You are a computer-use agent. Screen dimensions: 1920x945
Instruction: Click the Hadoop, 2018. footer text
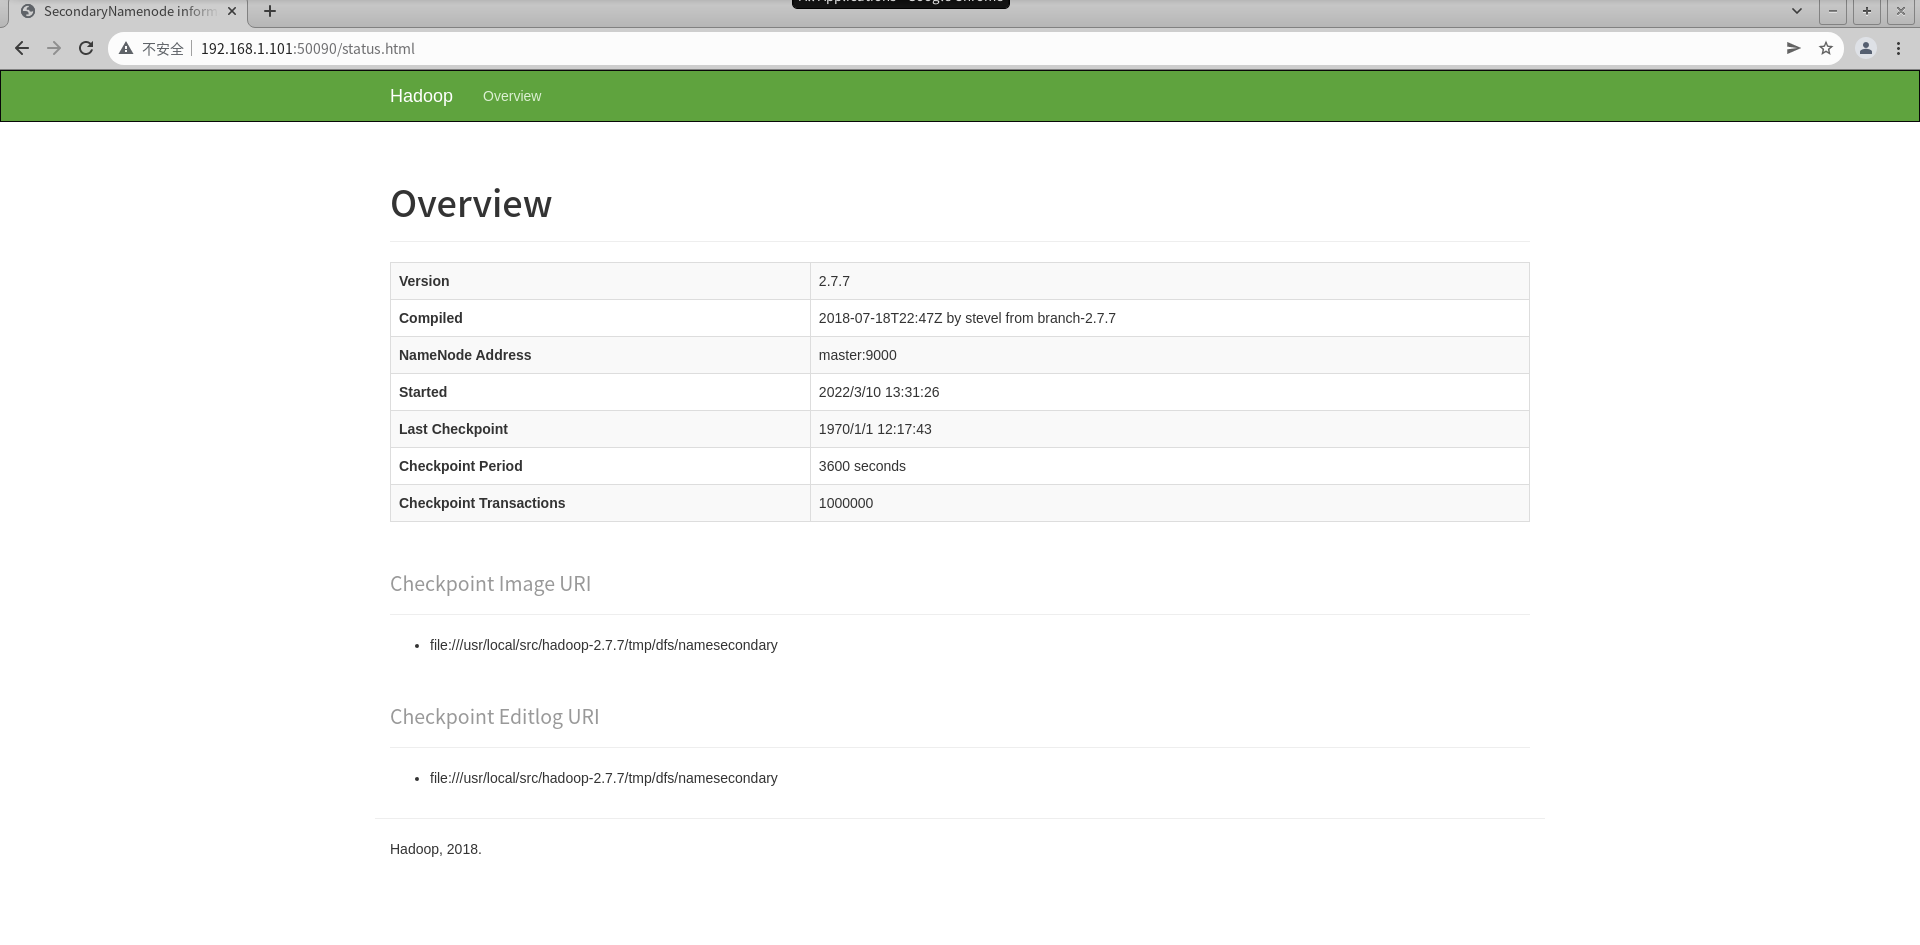(x=436, y=849)
